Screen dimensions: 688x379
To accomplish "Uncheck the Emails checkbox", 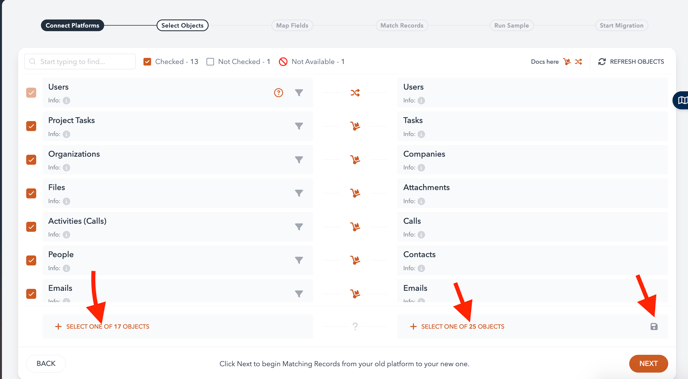I will pos(31,293).
